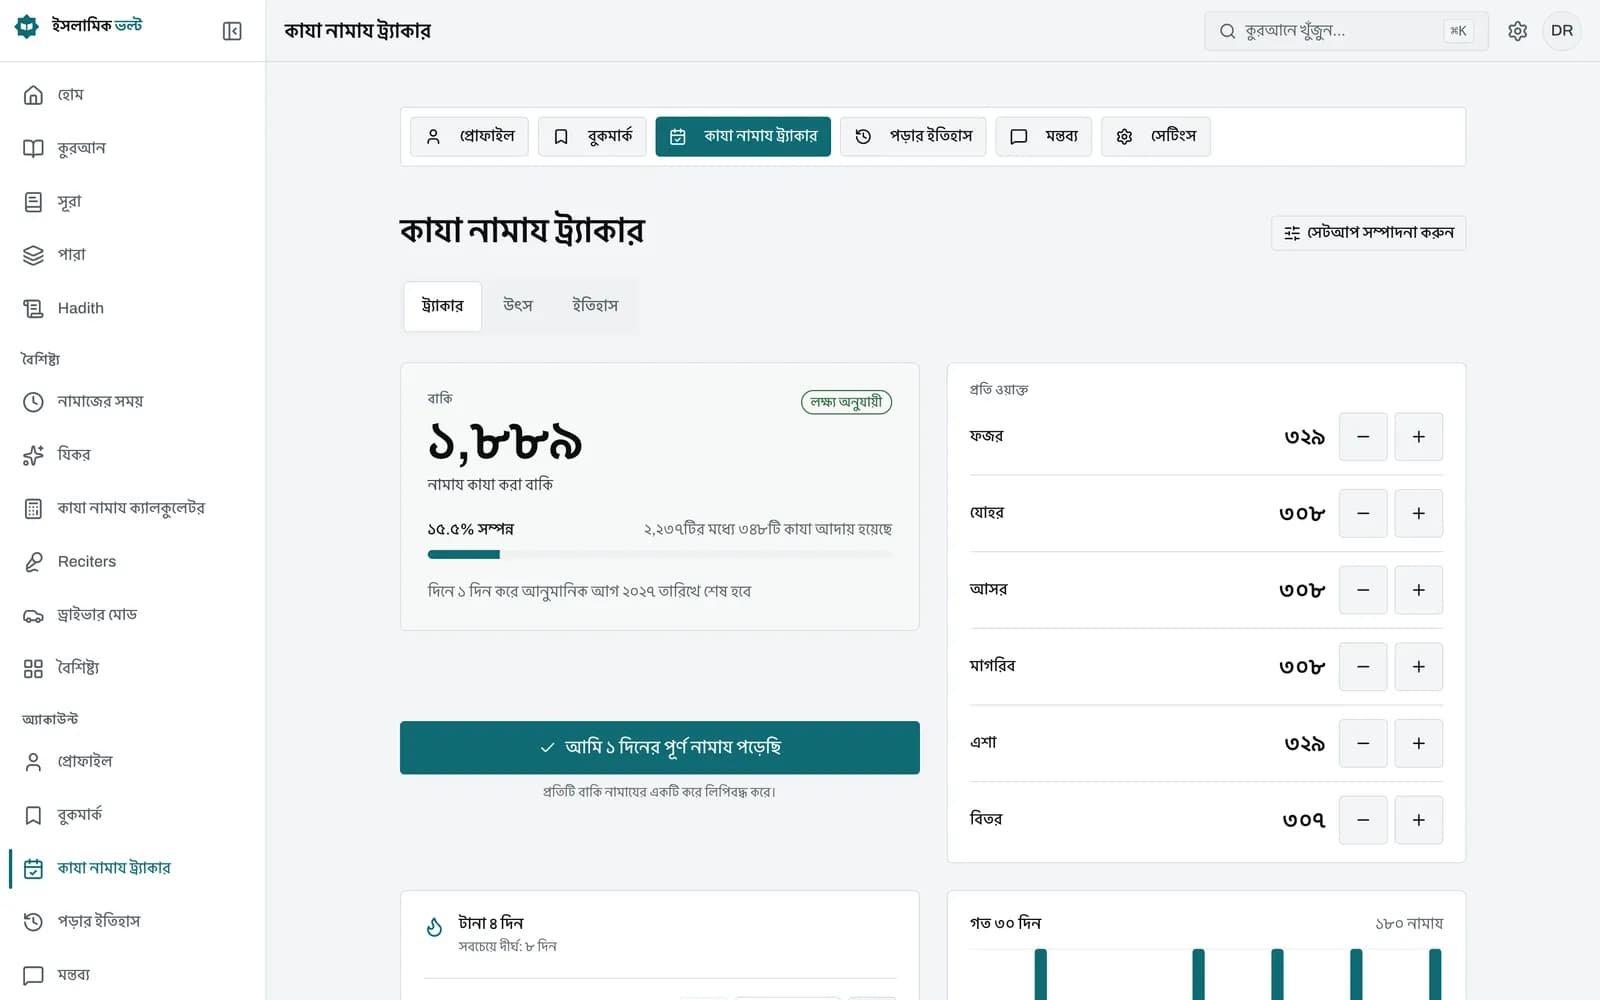1600x1000 pixels.
Task: Collapse the sidebar with the panel icon
Action: pos(232,31)
